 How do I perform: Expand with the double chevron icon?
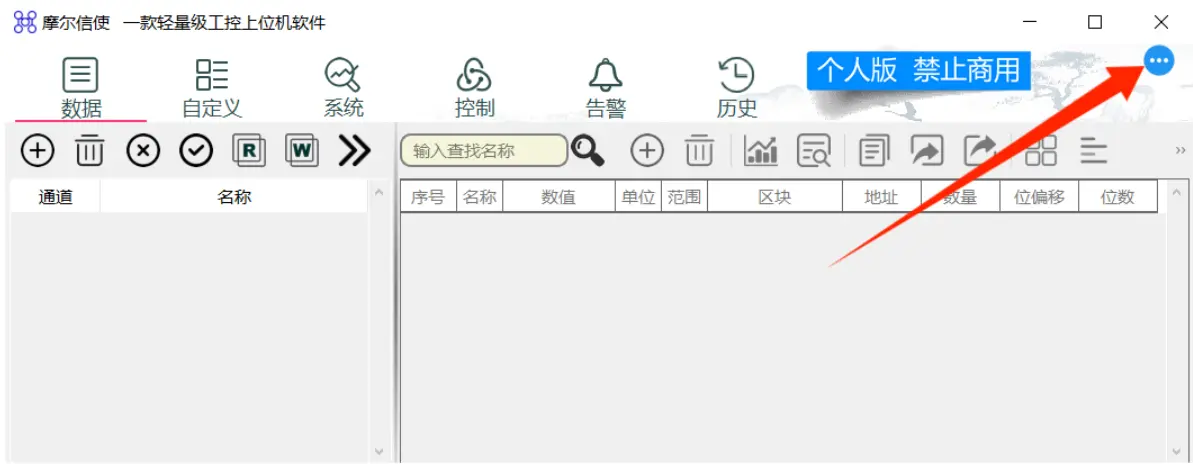click(354, 151)
